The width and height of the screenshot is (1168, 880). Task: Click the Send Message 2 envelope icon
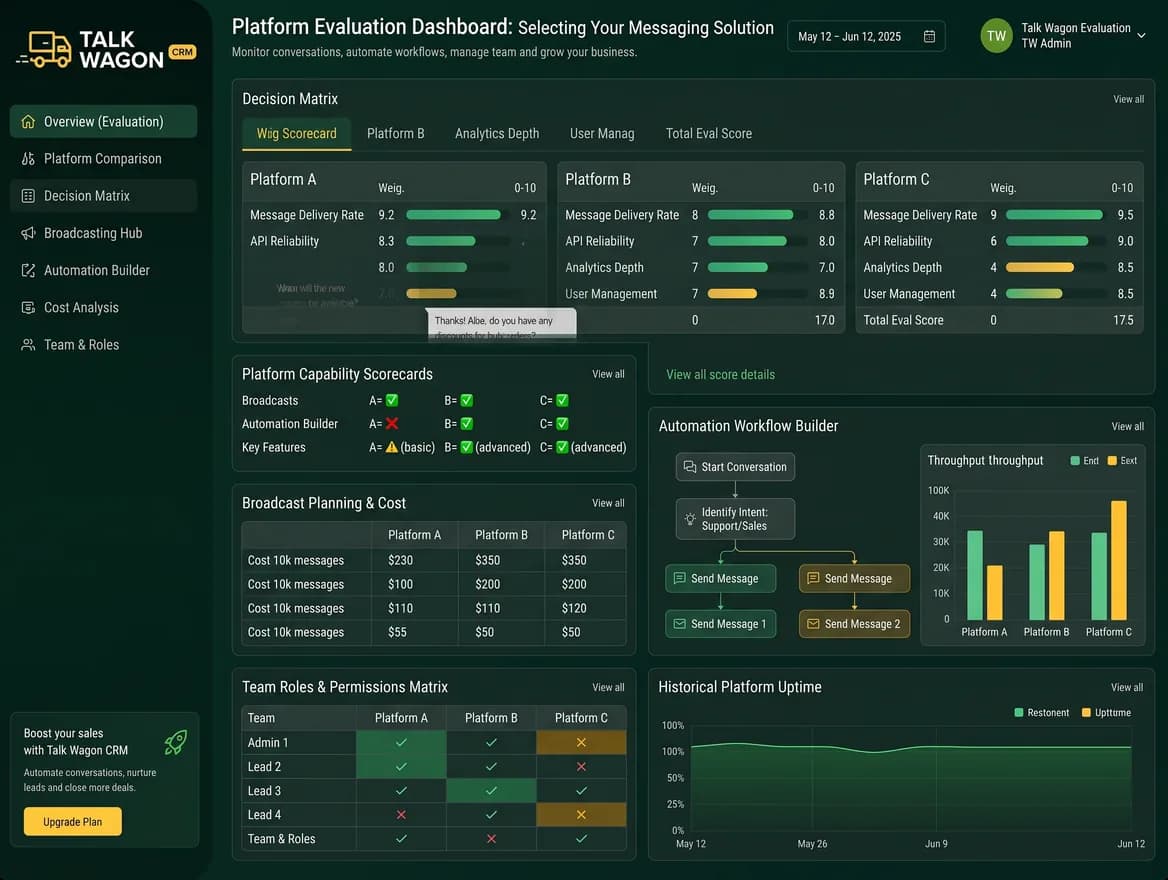(813, 624)
